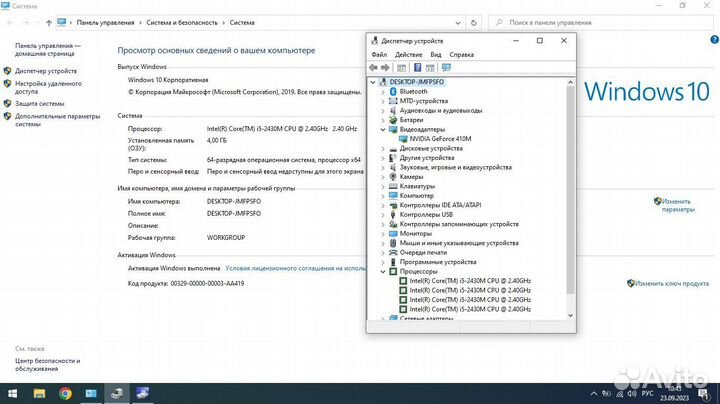The image size is (720, 404).
Task: Click Изменить параметры link
Action: (678, 205)
